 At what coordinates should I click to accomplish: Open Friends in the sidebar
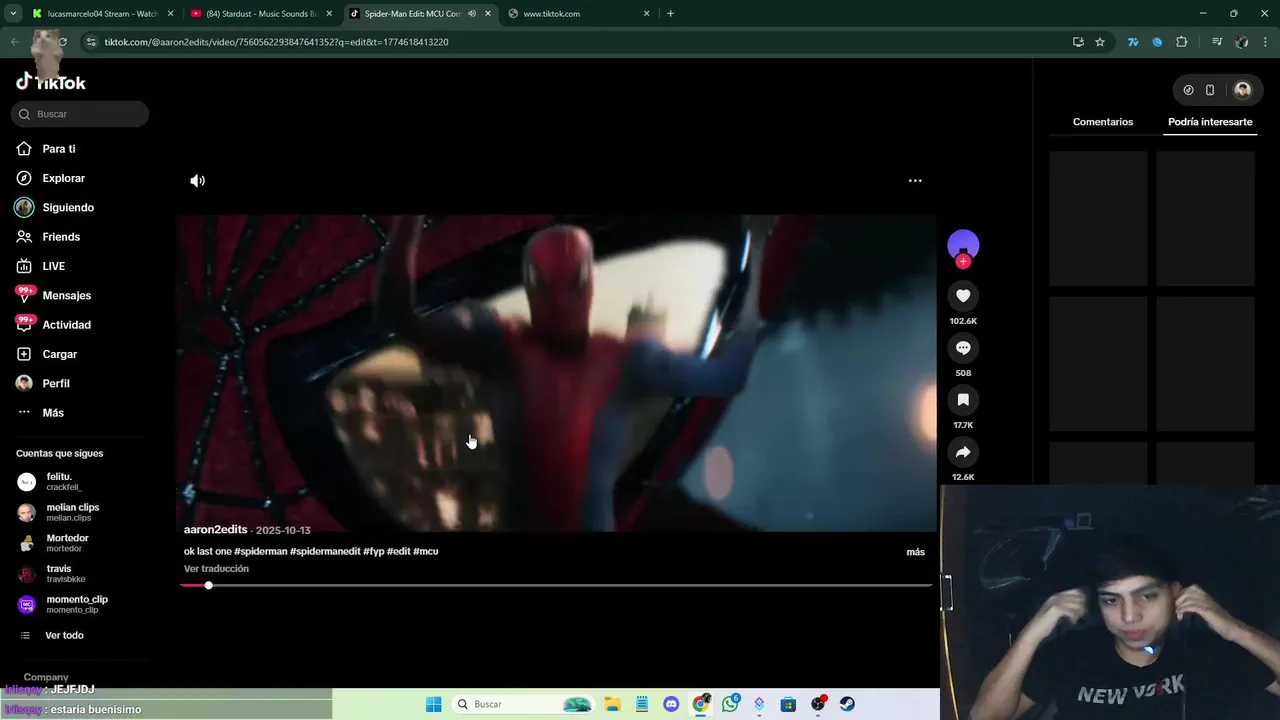[x=61, y=237]
